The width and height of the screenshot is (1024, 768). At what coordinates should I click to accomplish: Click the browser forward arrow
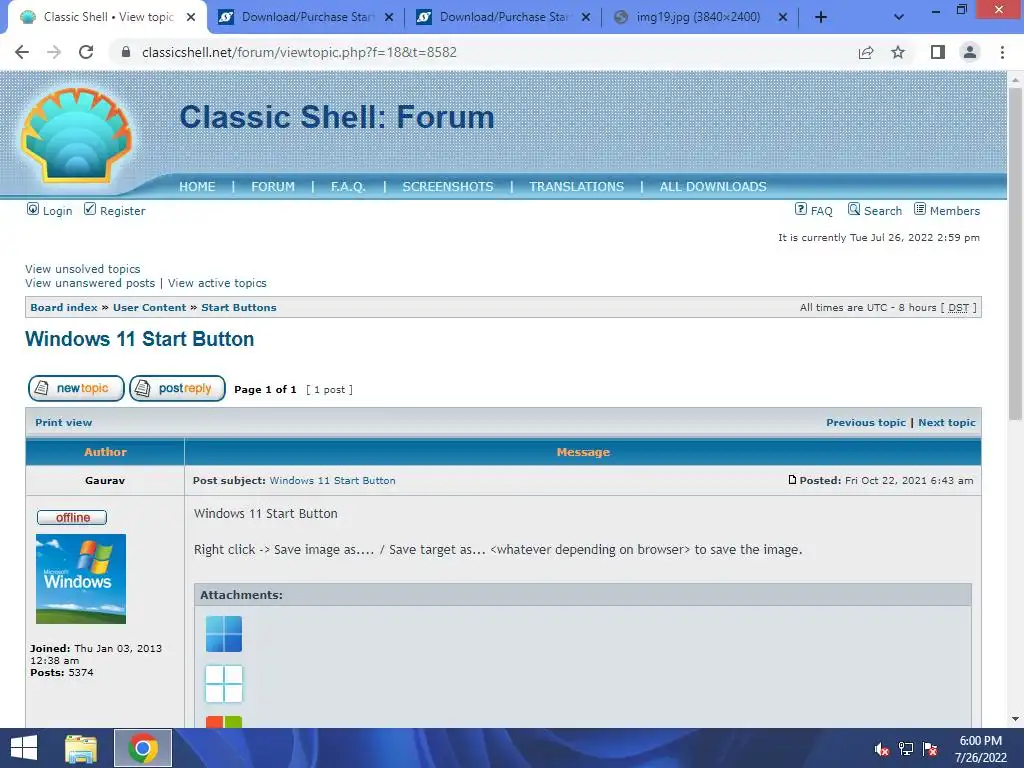[54, 52]
